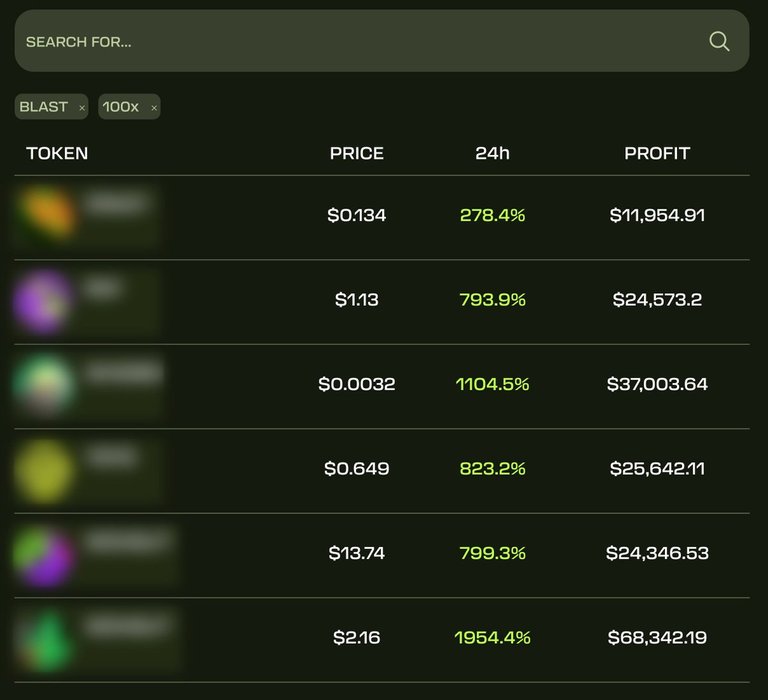The width and height of the screenshot is (768, 700).
Task: Sort by the TOKEN column header
Action: pyautogui.click(x=57, y=153)
